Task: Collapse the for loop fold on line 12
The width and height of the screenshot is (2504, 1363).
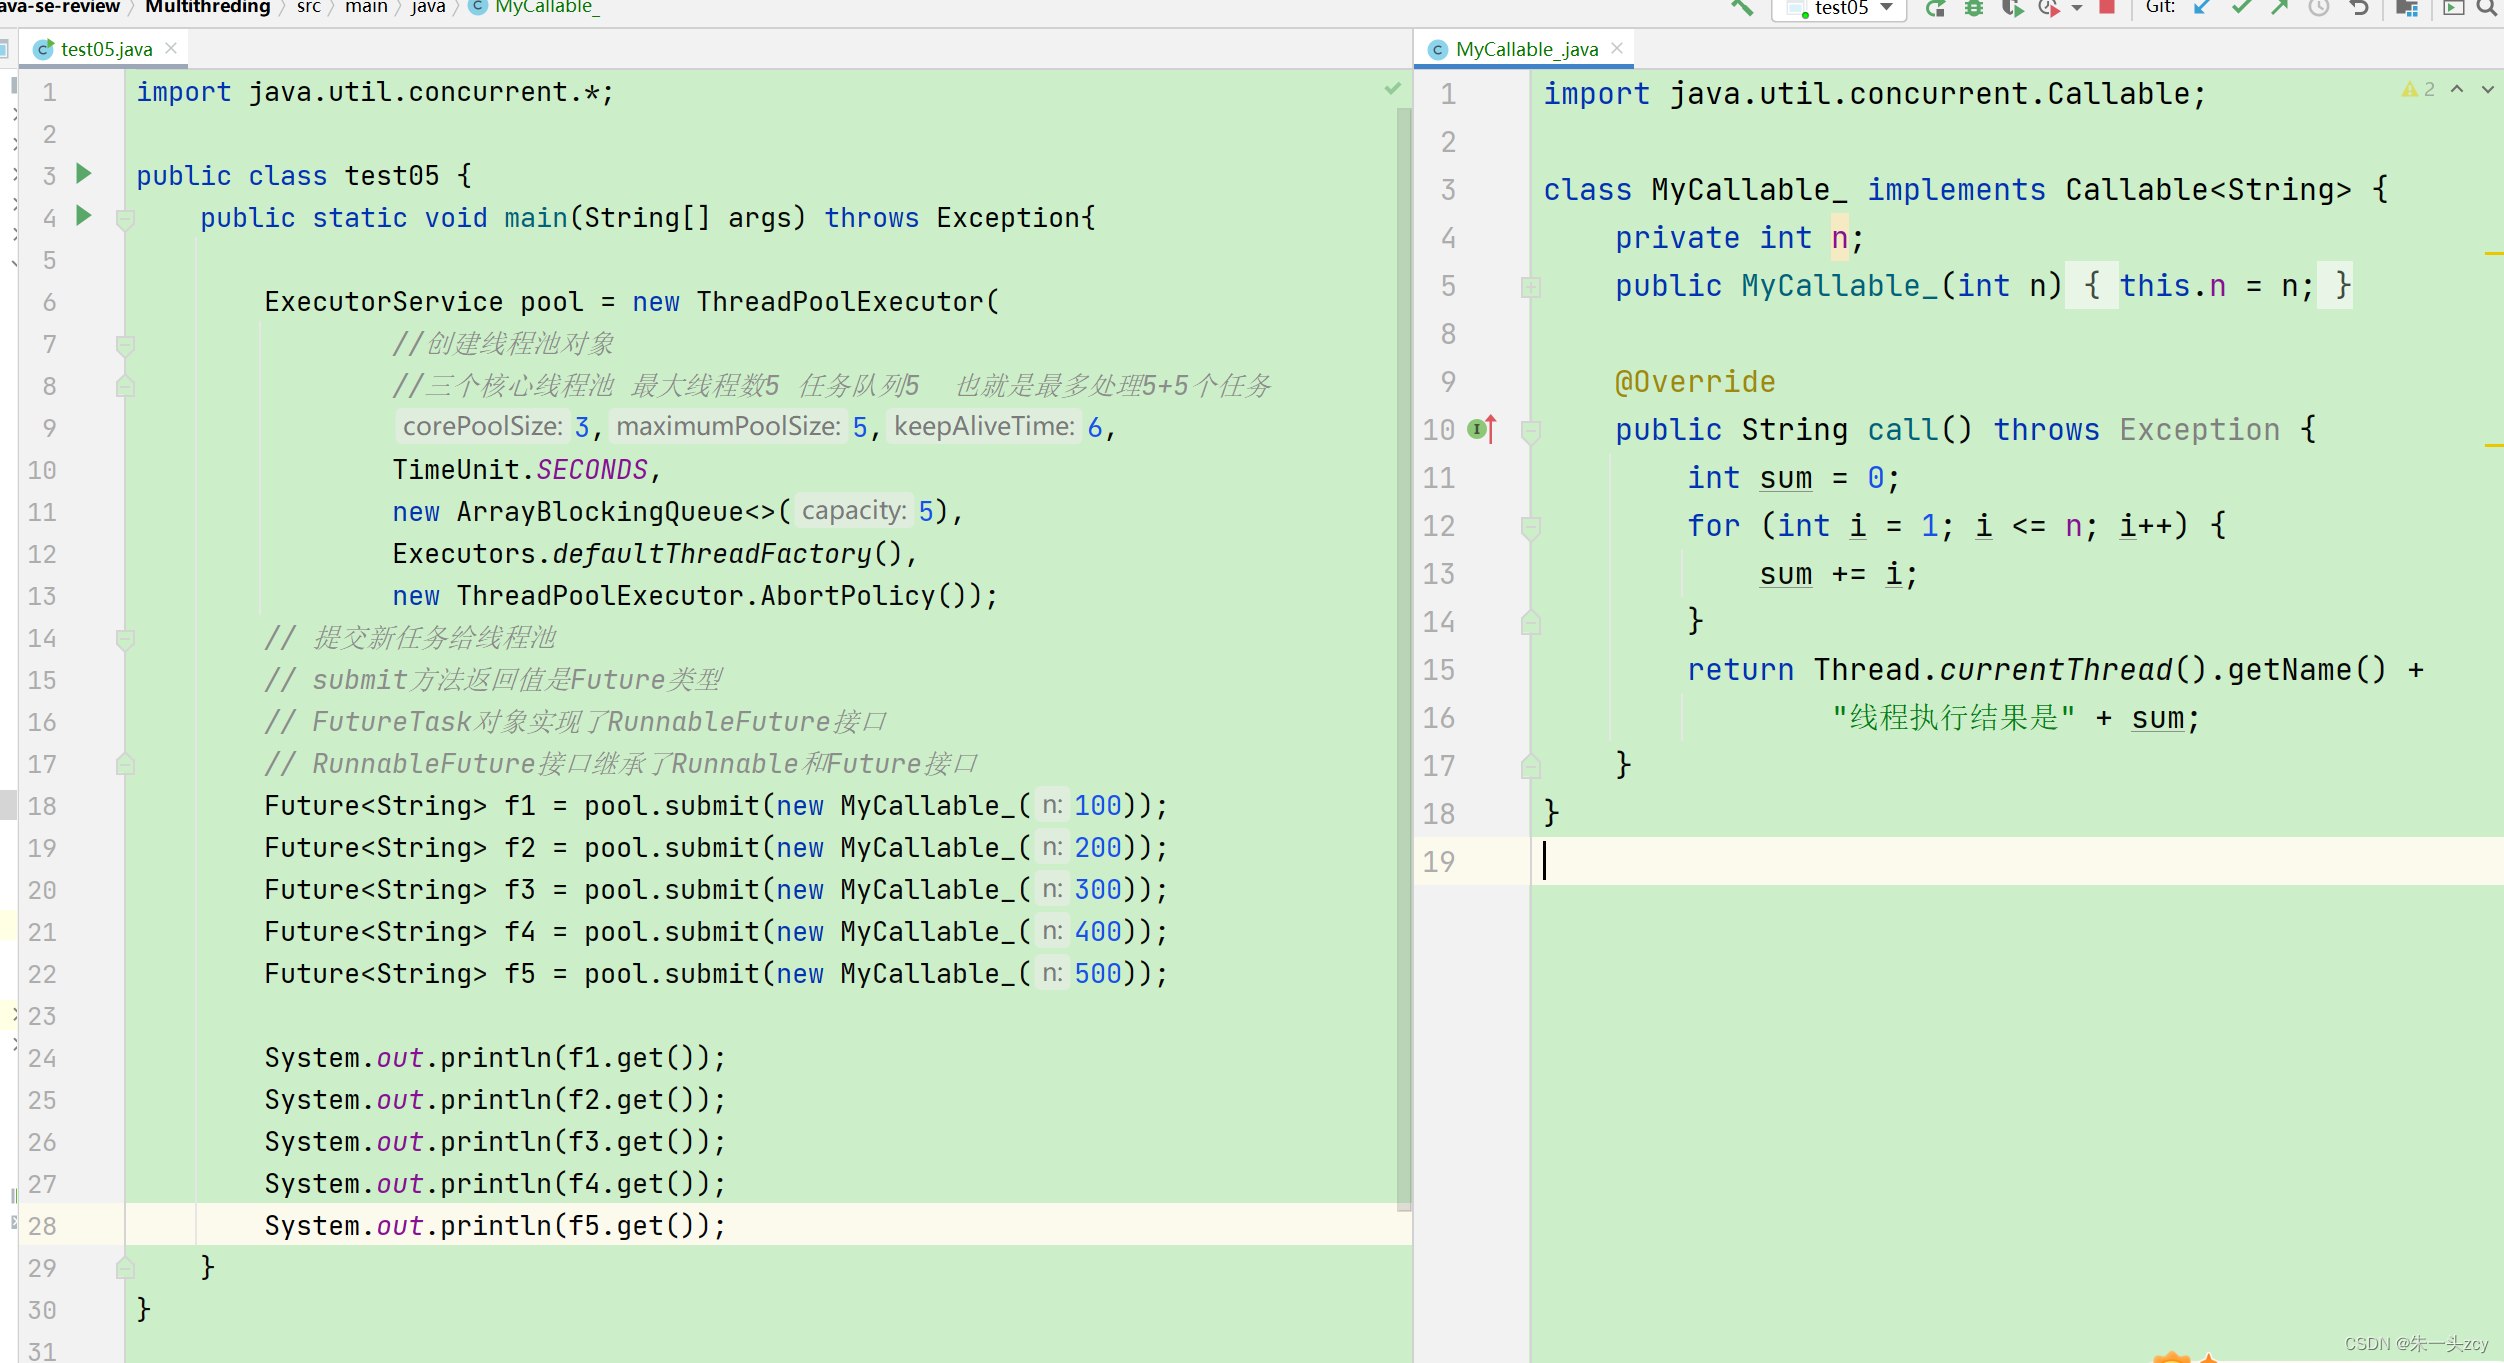Action: pyautogui.click(x=1530, y=527)
